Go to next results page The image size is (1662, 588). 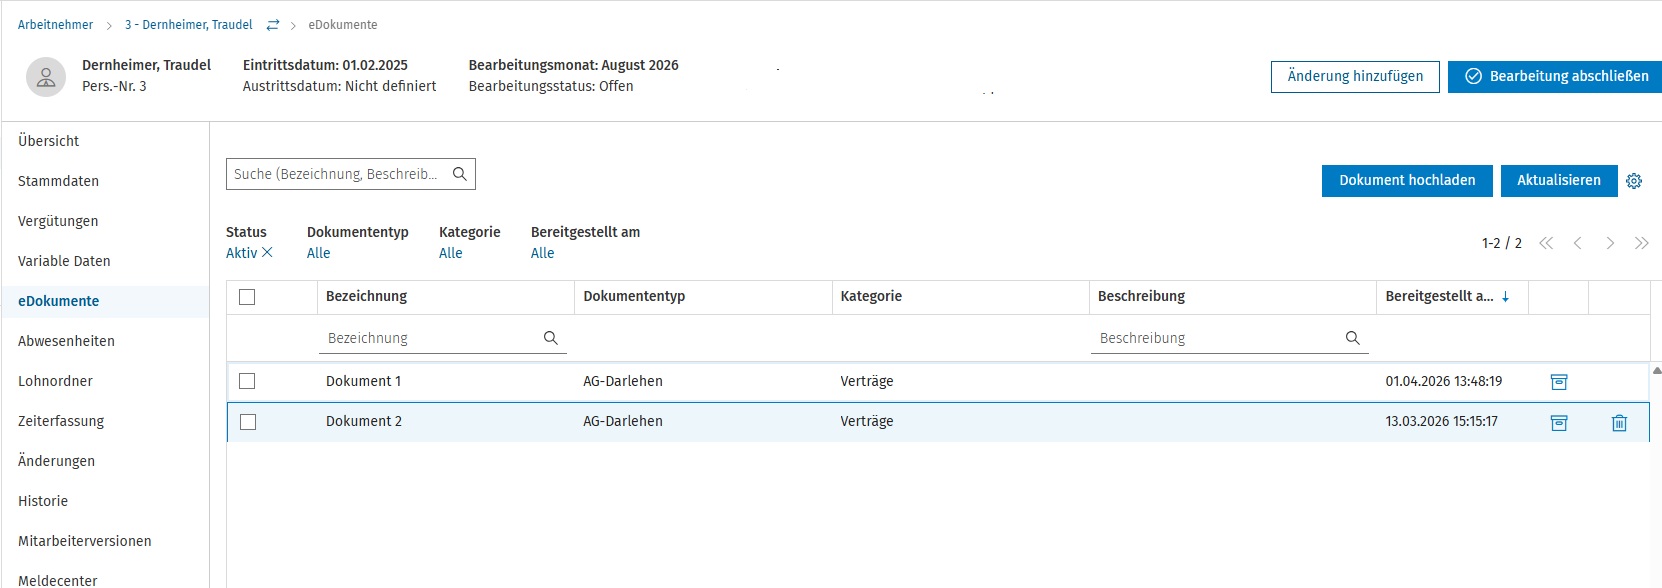click(1610, 243)
